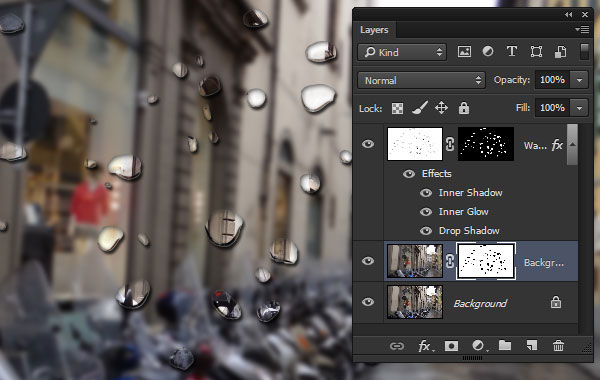Turn layer filtering switch on or off
Image resolution: width=600 pixels, height=380 pixels.
pos(584,51)
